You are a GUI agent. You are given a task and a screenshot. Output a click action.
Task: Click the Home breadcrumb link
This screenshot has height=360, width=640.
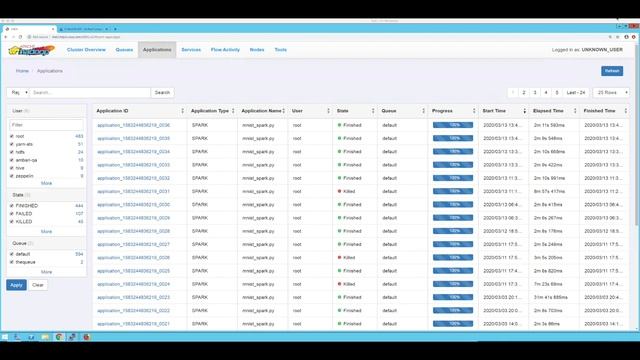(22, 71)
